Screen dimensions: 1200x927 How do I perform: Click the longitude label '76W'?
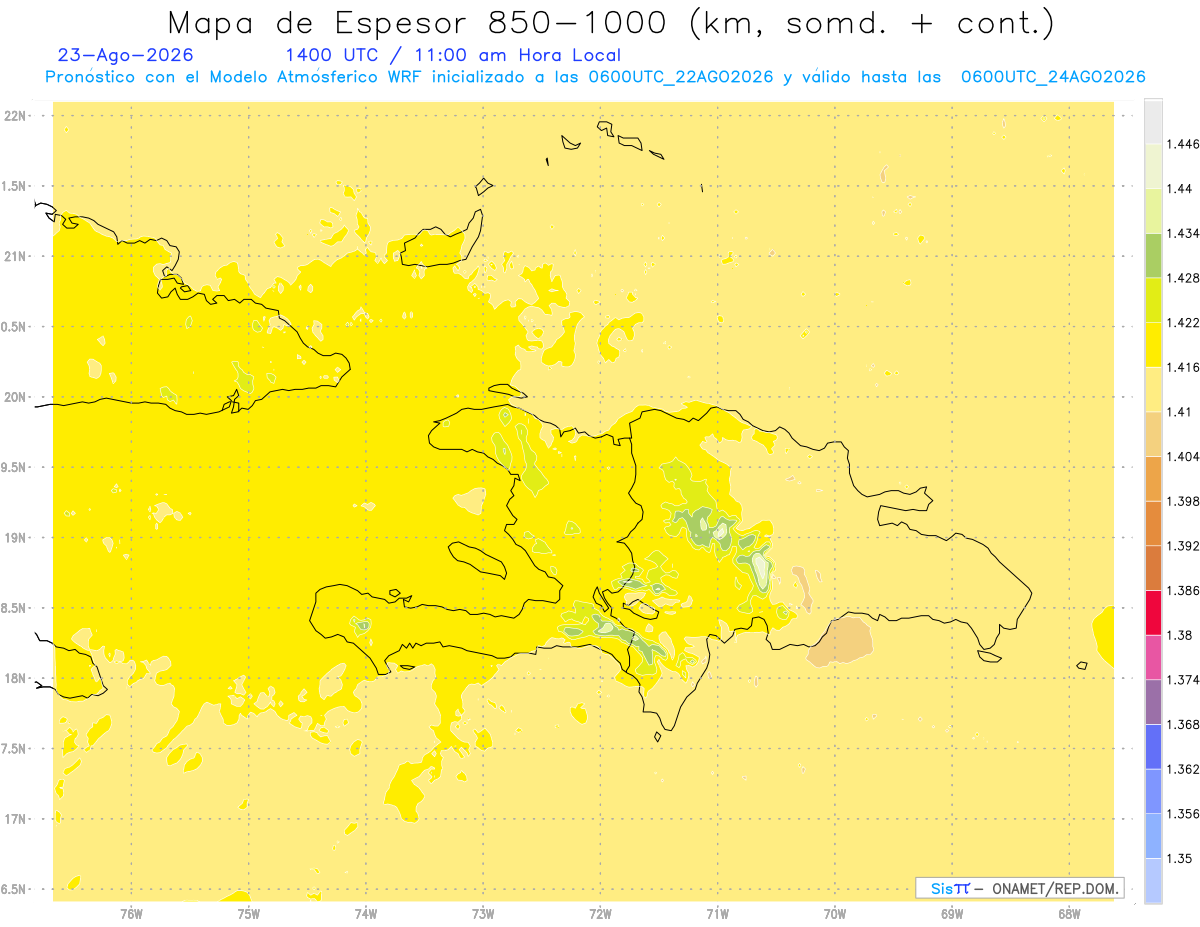pos(131,914)
